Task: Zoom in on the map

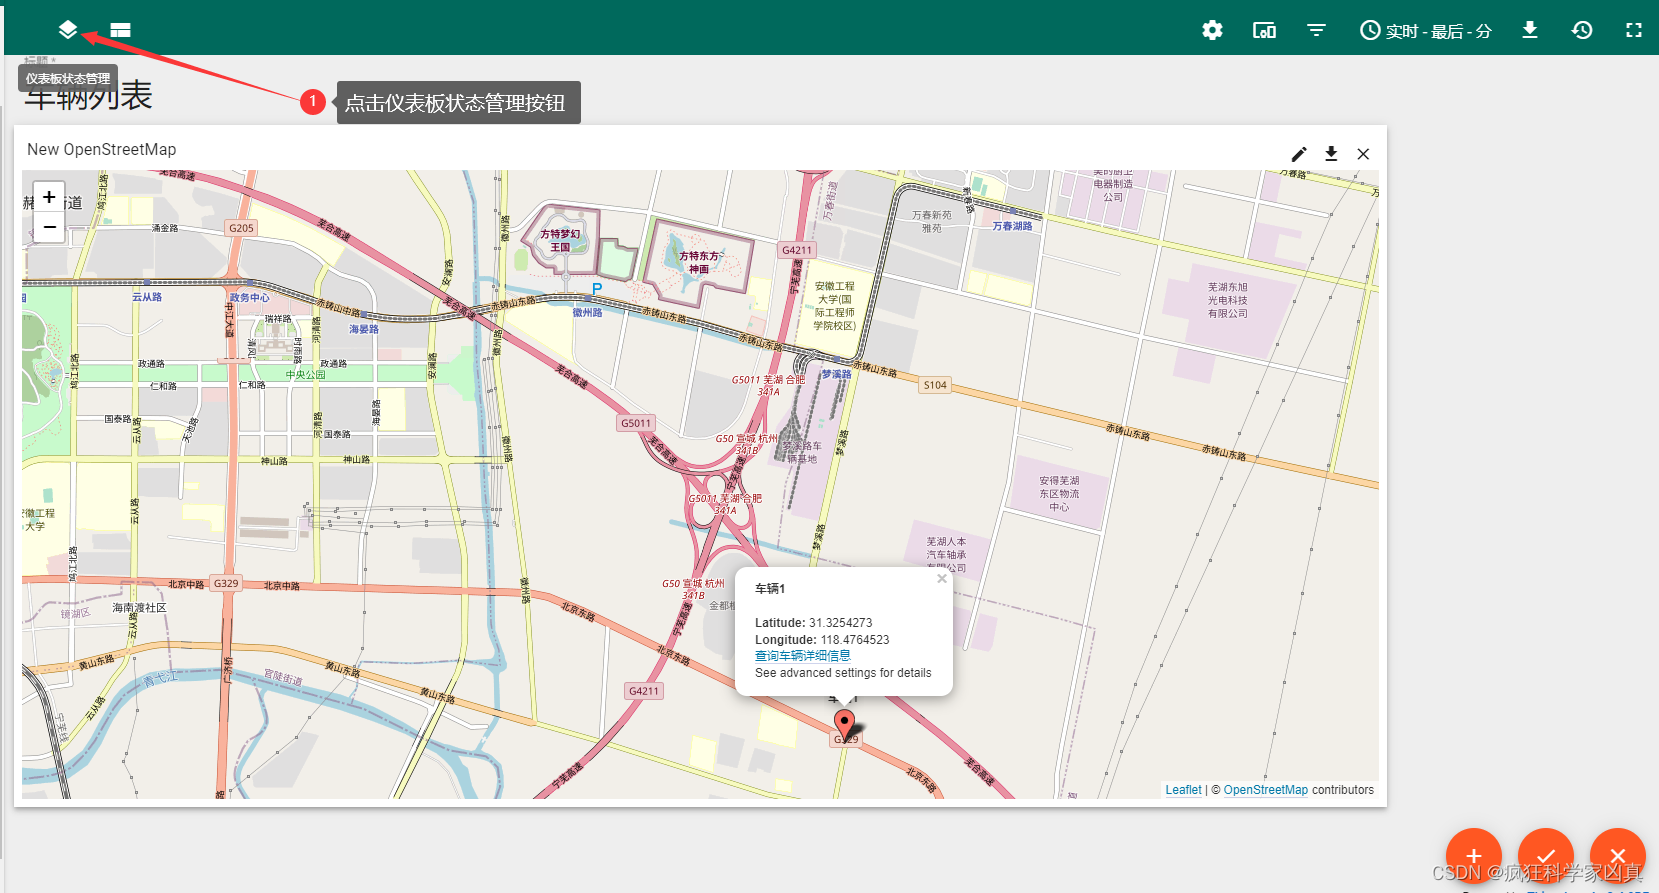Action: (49, 197)
